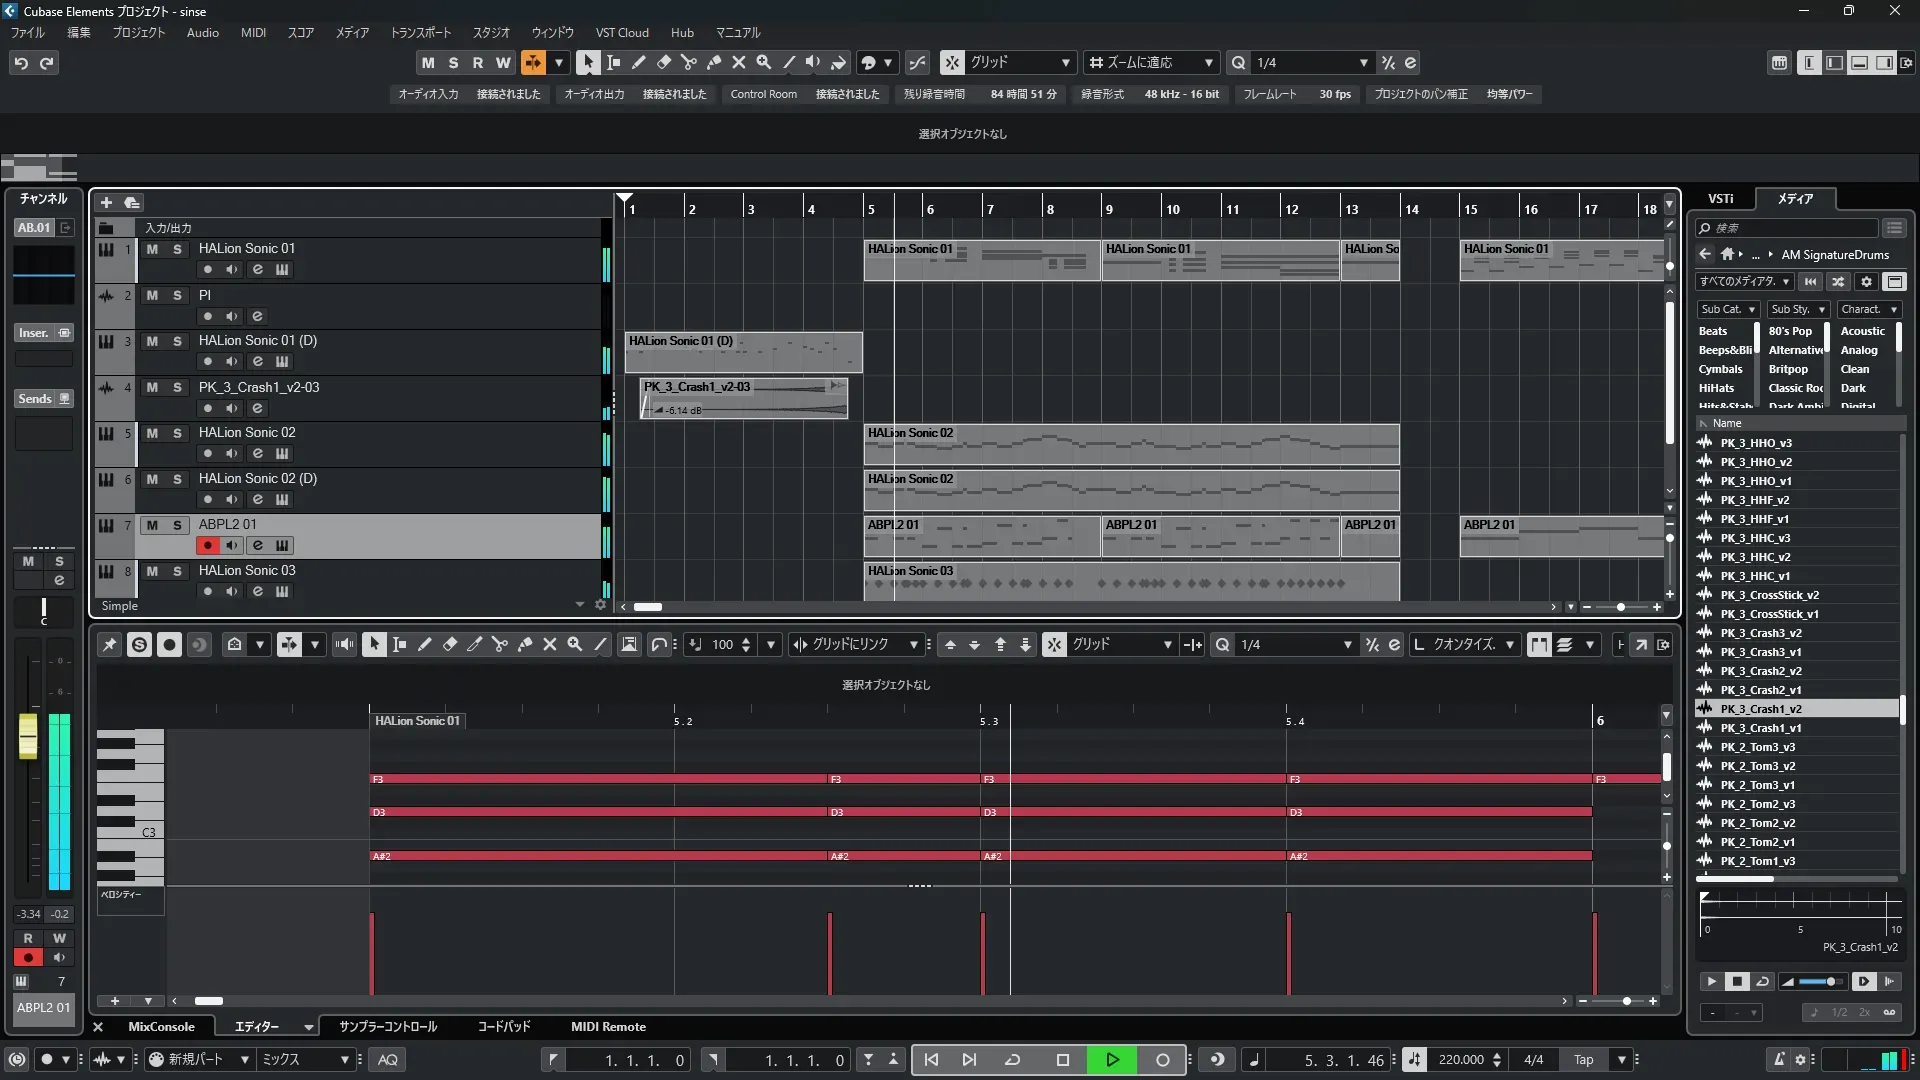The image size is (1920, 1080).
Task: Solo the HALion Sonic 02 track
Action: click(x=177, y=433)
